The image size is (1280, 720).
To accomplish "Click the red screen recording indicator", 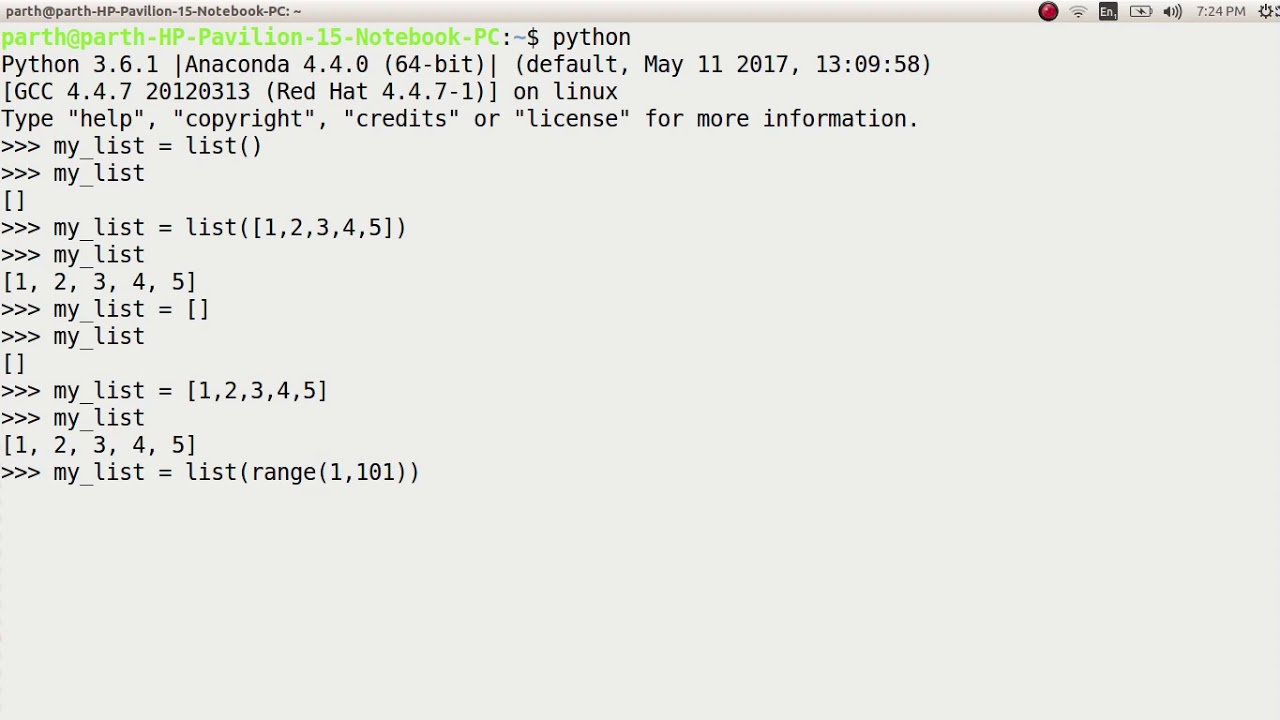I will [x=1048, y=12].
